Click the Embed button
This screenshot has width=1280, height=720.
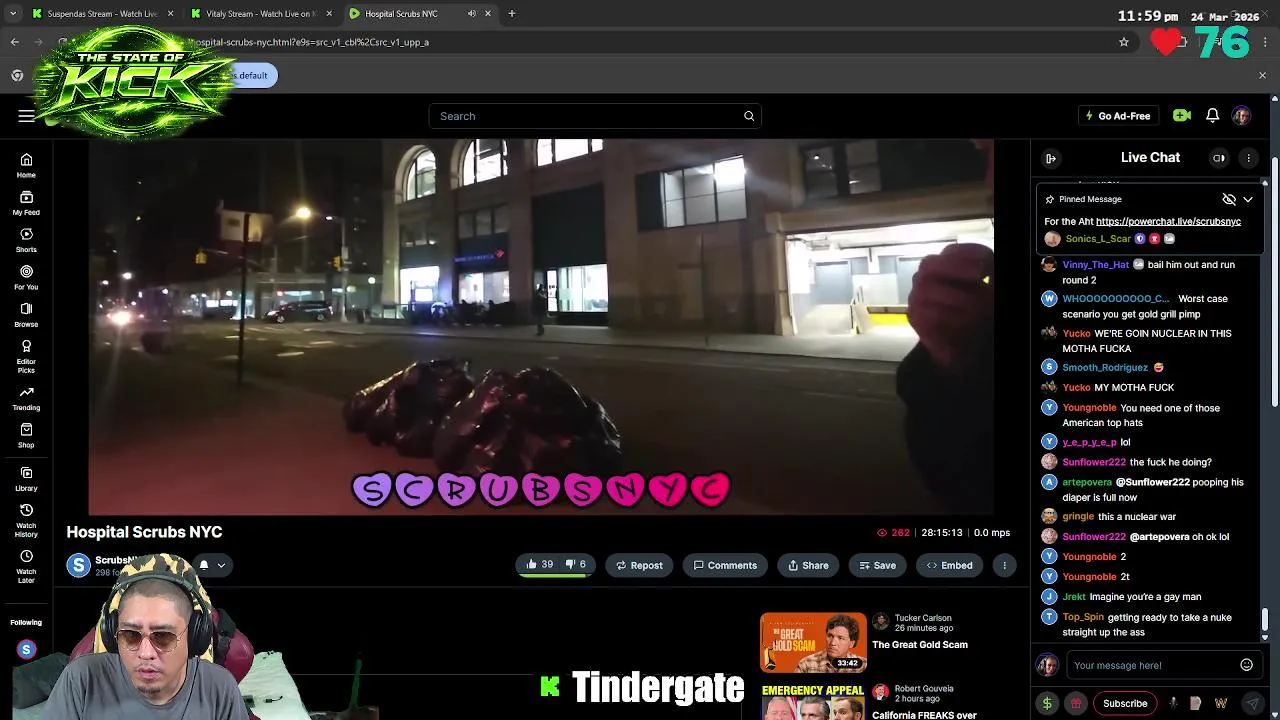[949, 565]
